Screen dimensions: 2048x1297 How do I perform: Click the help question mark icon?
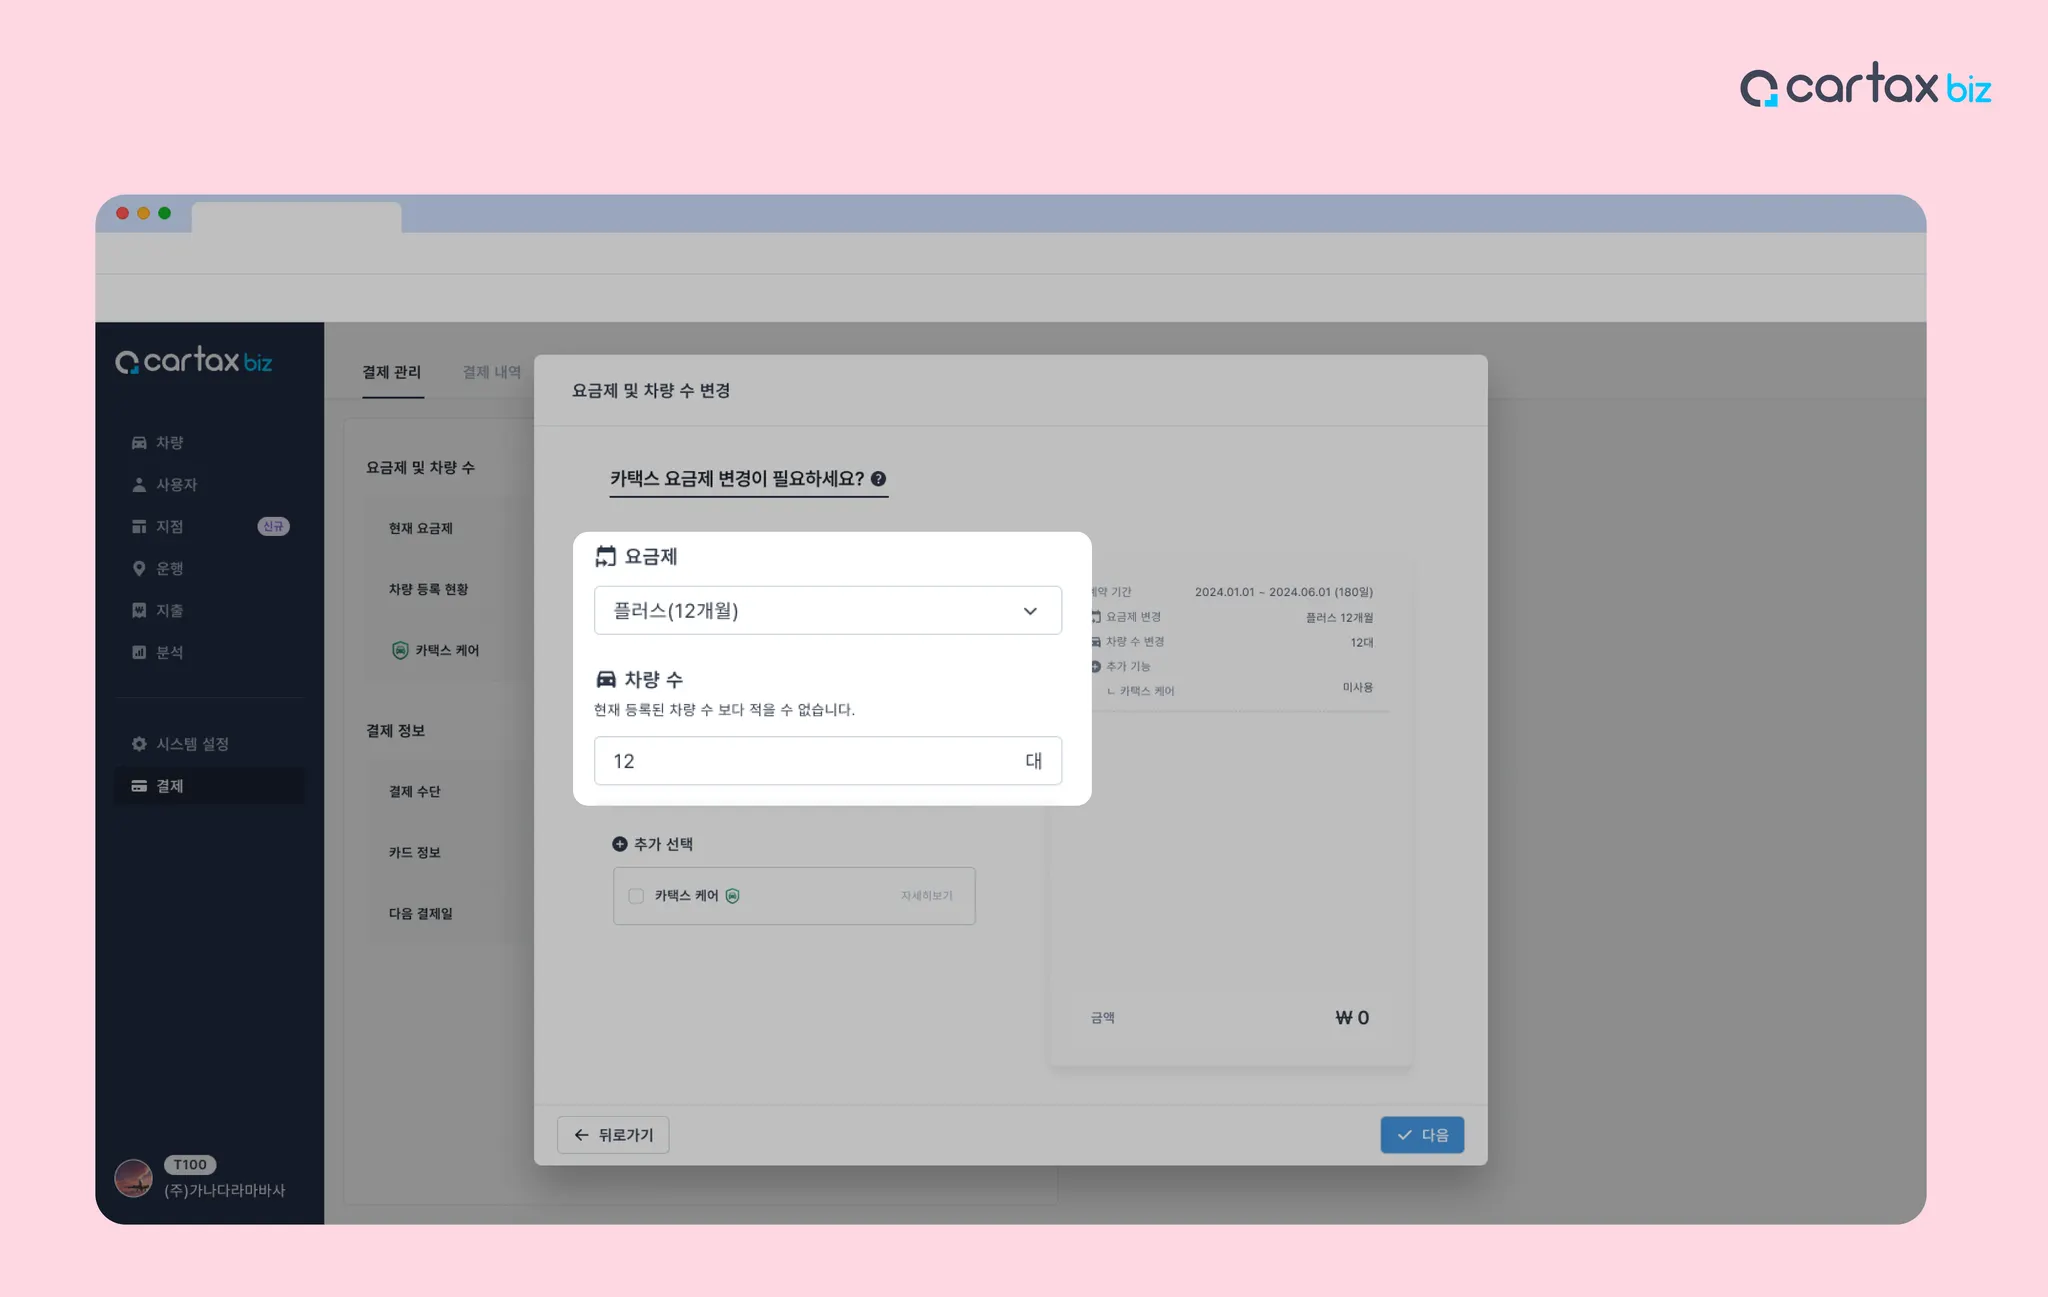pos(878,479)
